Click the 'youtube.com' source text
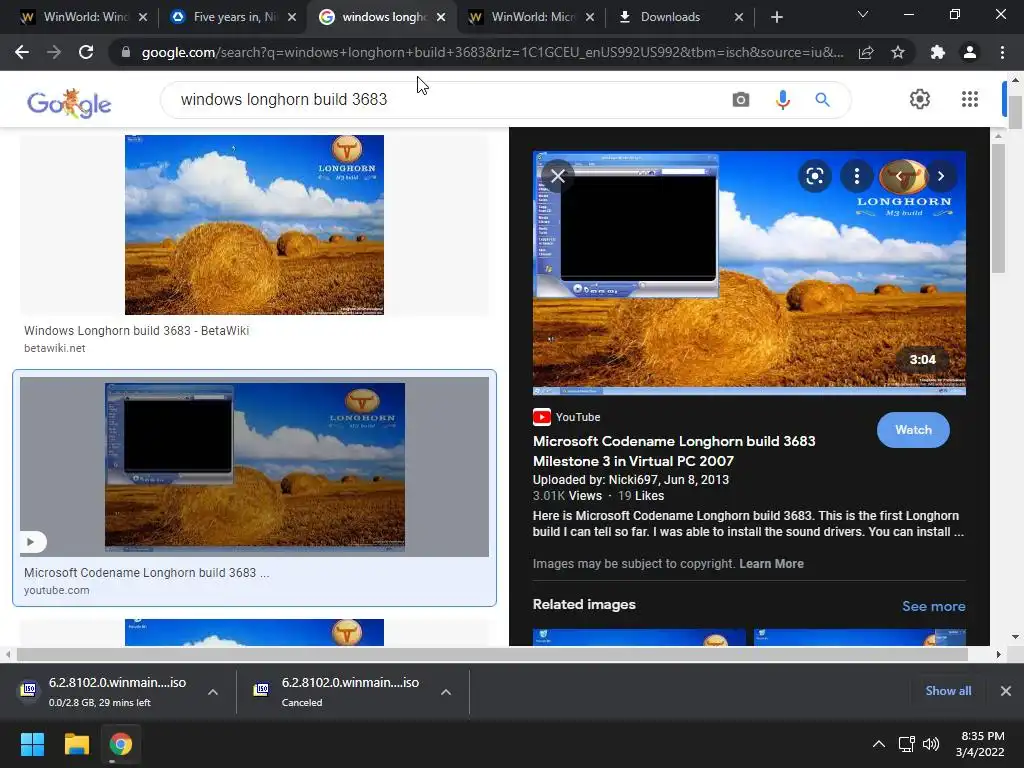1024x768 pixels. 57,590
